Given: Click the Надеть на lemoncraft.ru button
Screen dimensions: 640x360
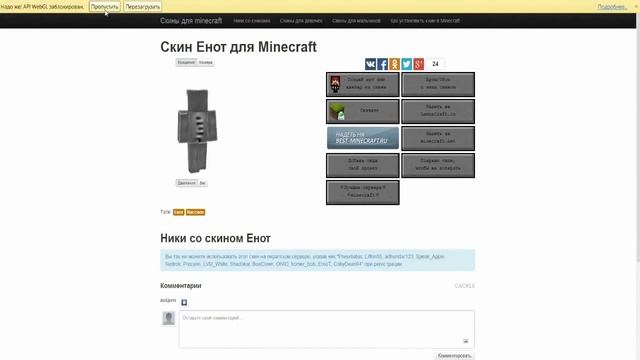Looking at the screenshot, I should tap(438, 111).
